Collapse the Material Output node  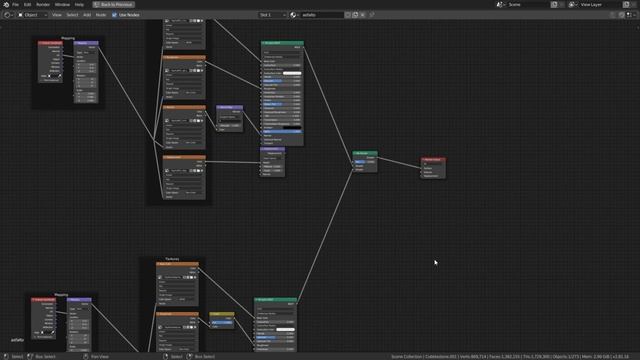(x=423, y=160)
